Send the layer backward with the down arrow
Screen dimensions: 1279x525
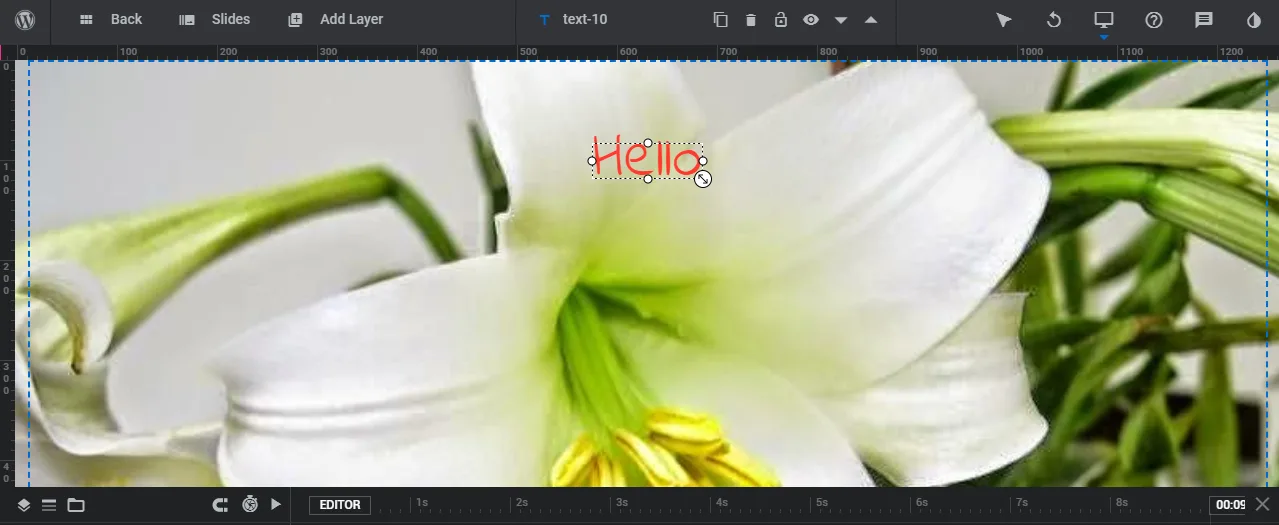click(841, 20)
